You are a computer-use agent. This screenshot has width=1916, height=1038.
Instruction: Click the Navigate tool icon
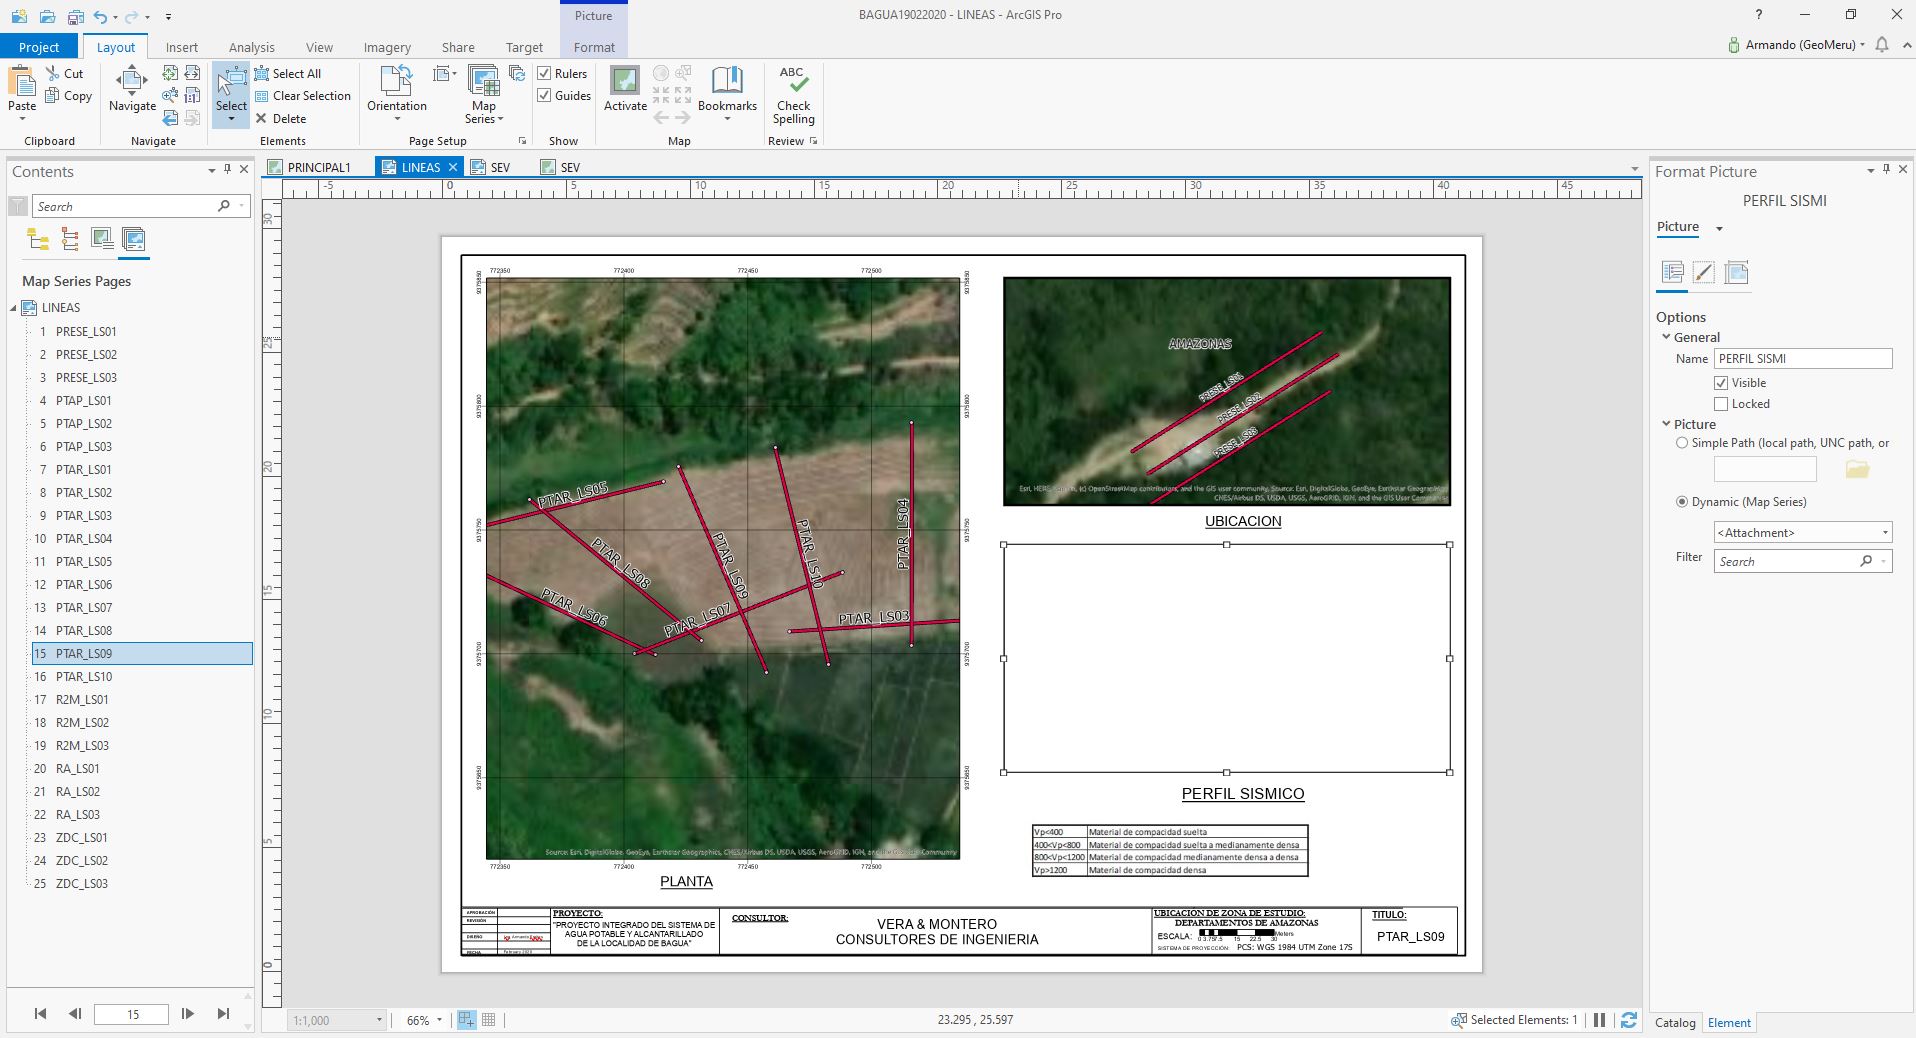coord(132,82)
